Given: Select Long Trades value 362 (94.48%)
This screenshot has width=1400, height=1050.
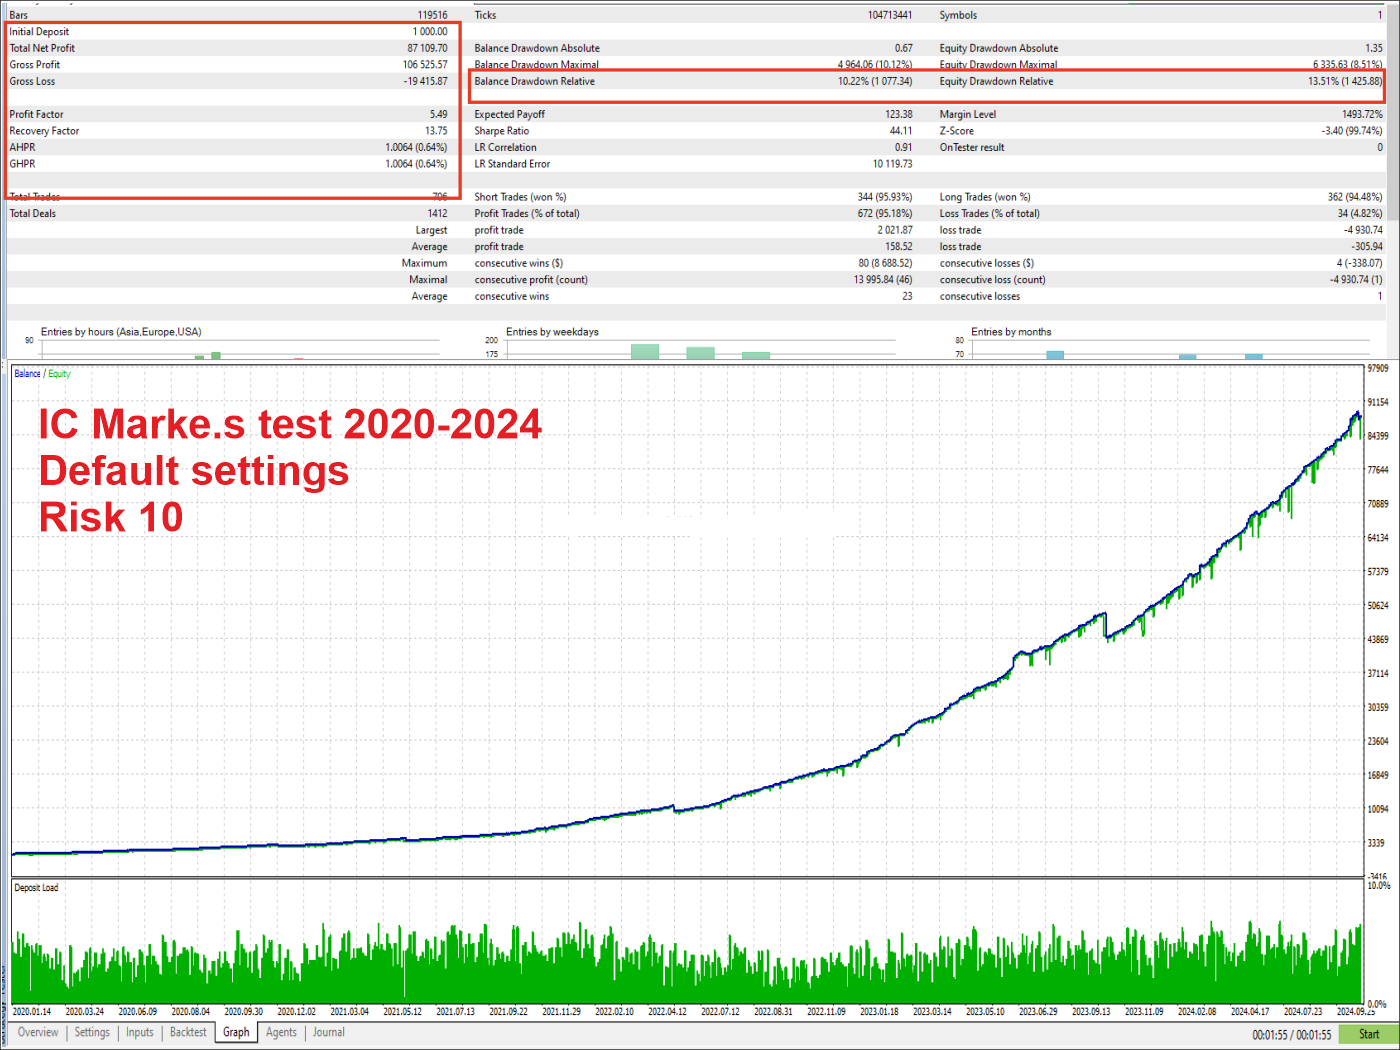Looking at the screenshot, I should 1355,197.
